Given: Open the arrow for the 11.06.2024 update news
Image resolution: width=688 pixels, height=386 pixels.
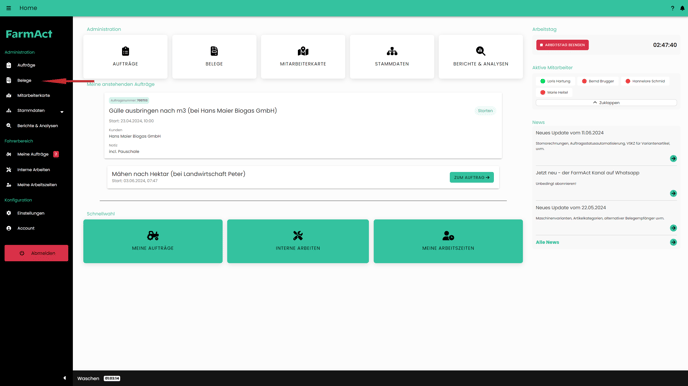Looking at the screenshot, I should tap(673, 158).
